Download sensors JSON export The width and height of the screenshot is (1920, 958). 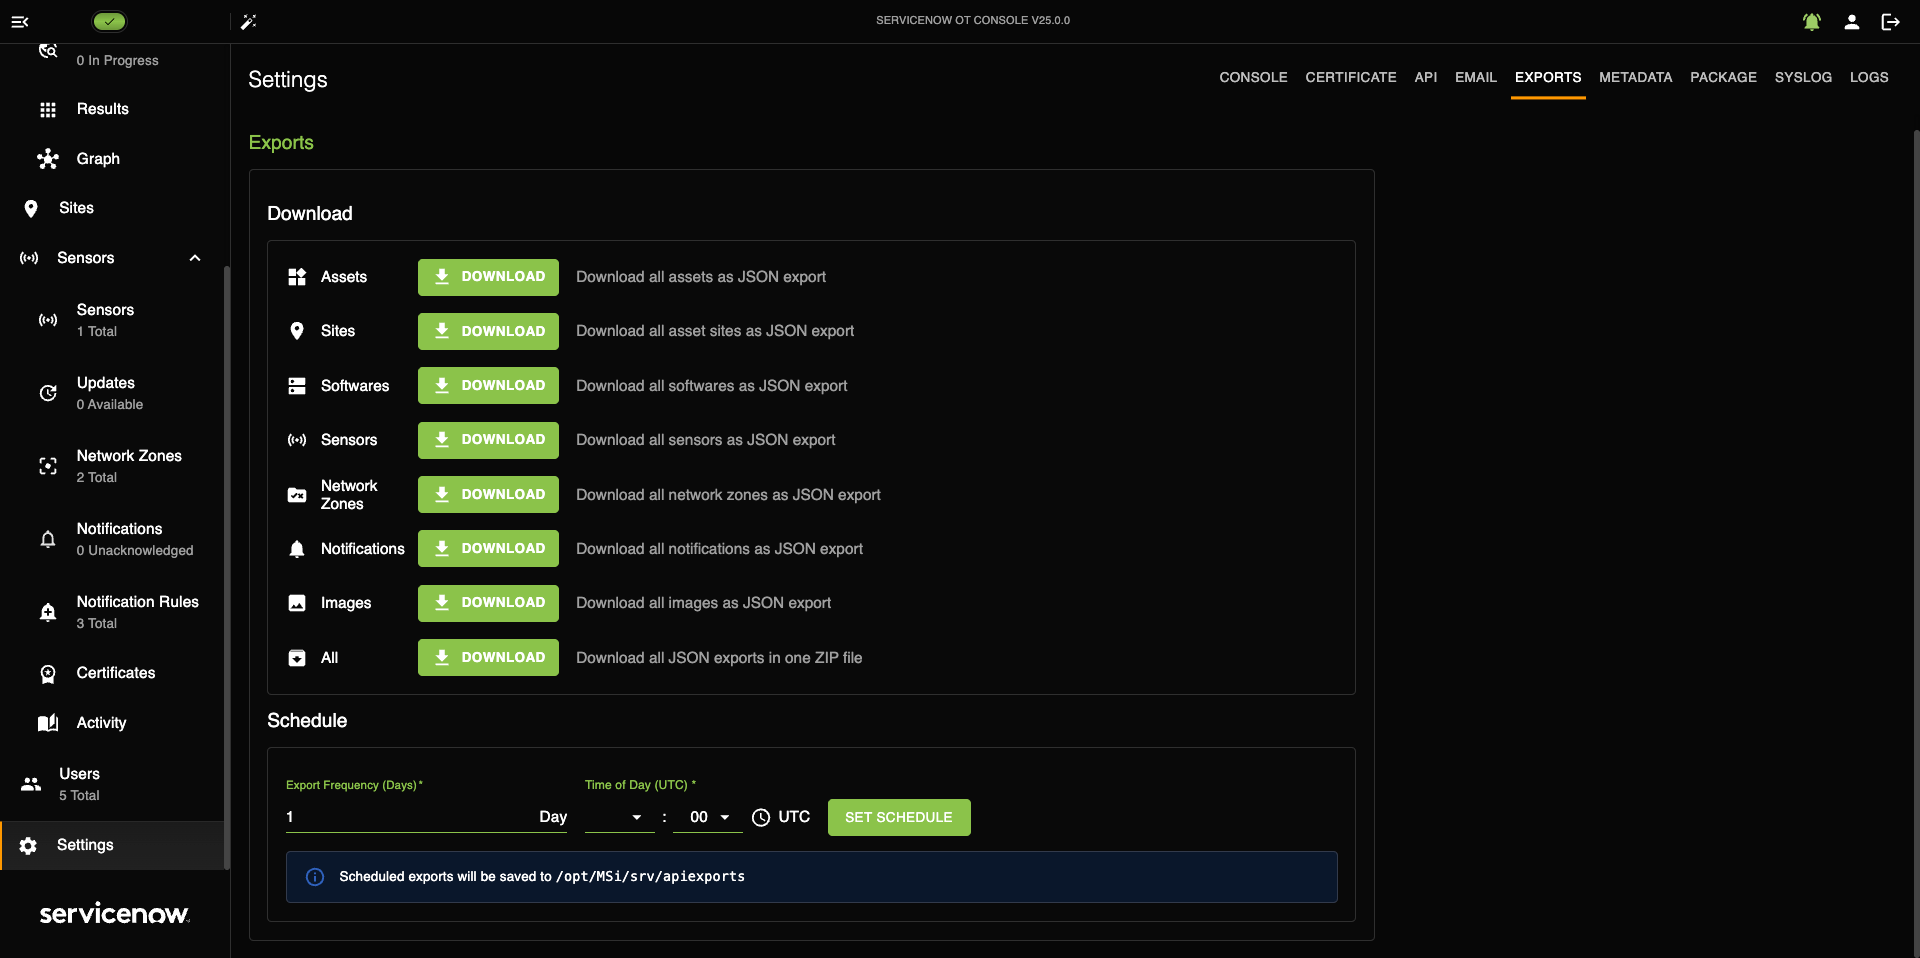[488, 440]
